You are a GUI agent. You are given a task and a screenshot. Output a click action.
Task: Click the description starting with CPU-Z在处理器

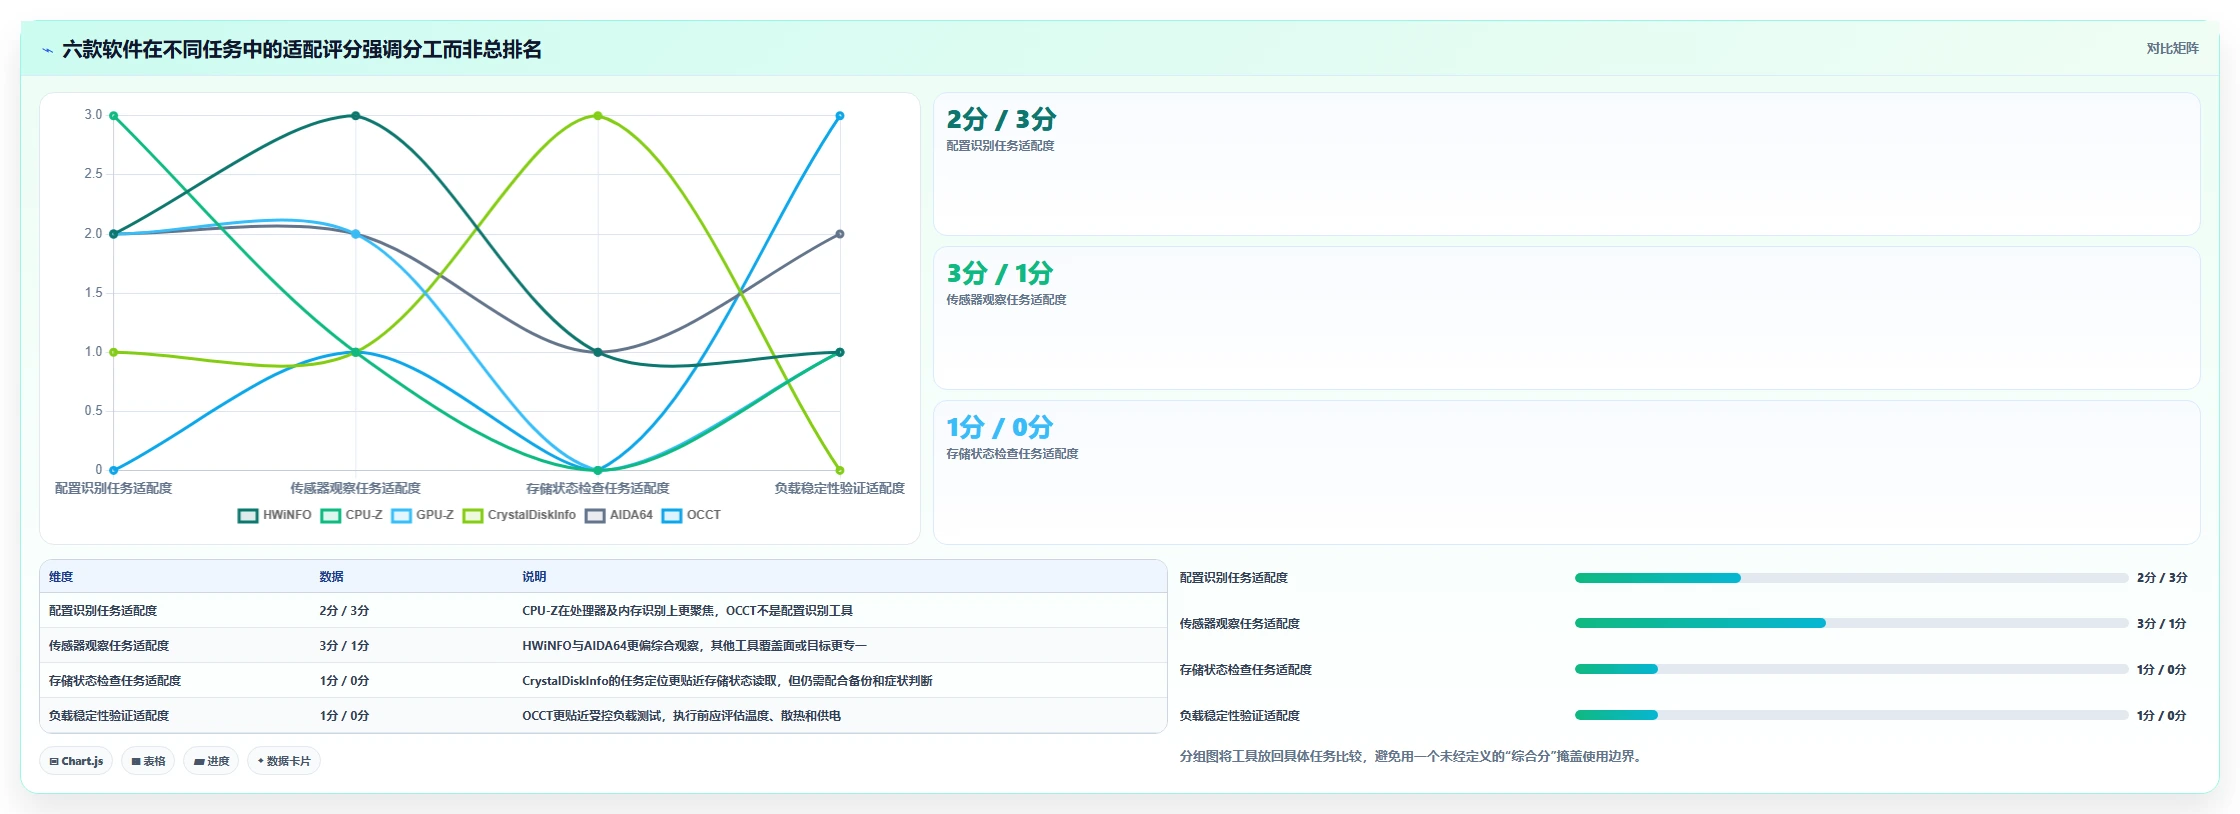(687, 611)
